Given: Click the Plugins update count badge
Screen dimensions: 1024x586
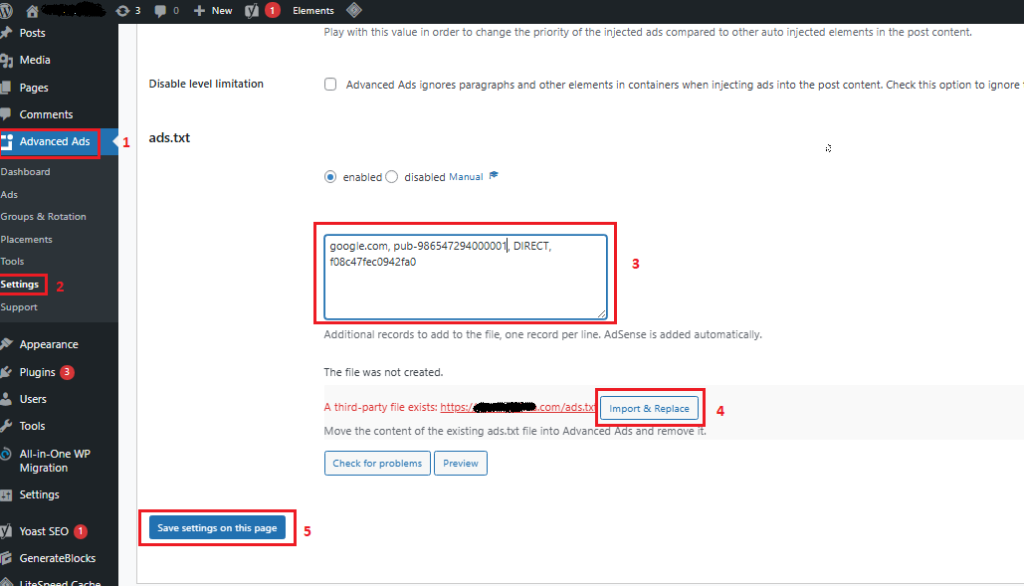Looking at the screenshot, I should pyautogui.click(x=67, y=372).
